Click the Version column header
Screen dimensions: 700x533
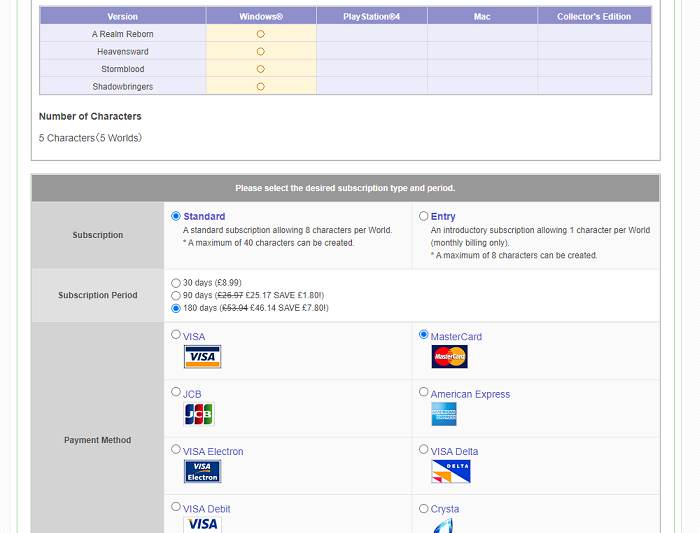(123, 17)
